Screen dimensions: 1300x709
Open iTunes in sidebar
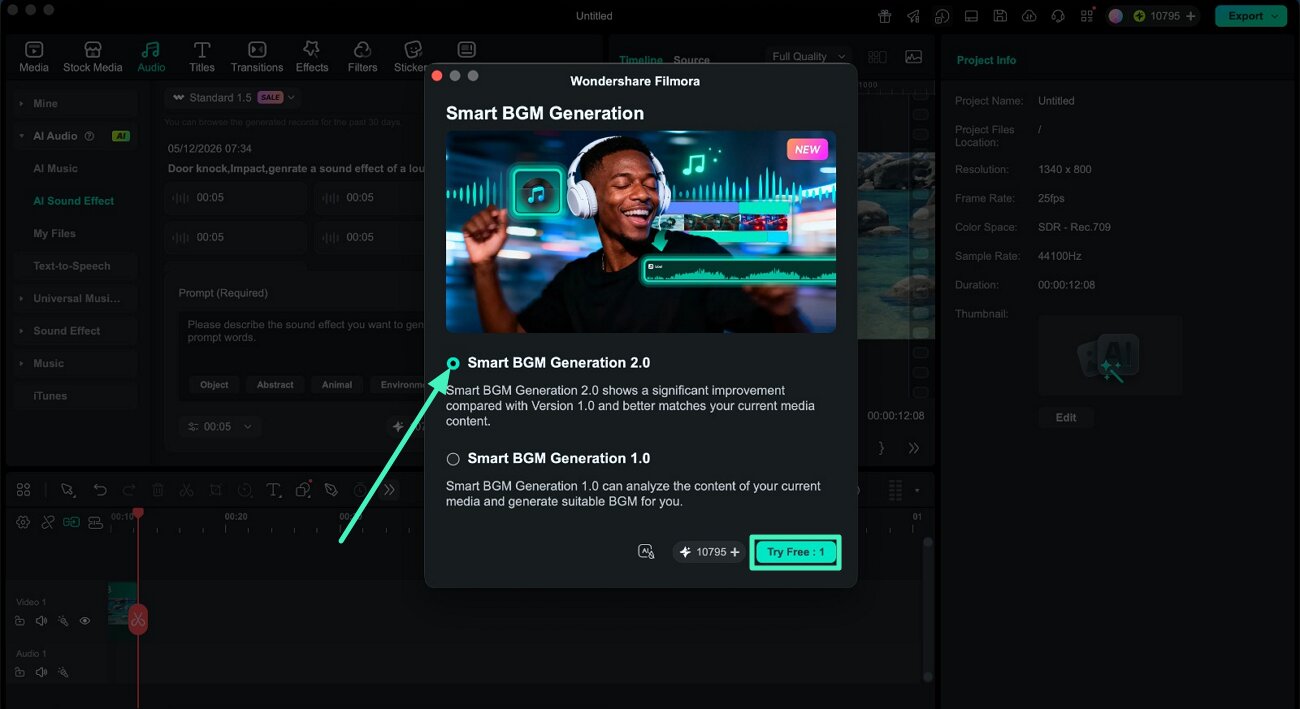point(50,396)
